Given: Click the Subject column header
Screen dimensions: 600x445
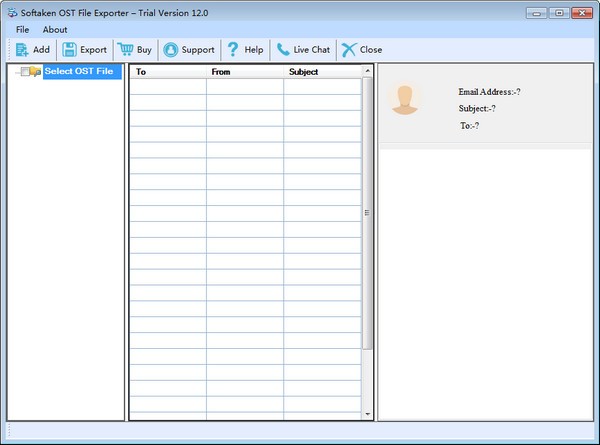Looking at the screenshot, I should (321, 72).
